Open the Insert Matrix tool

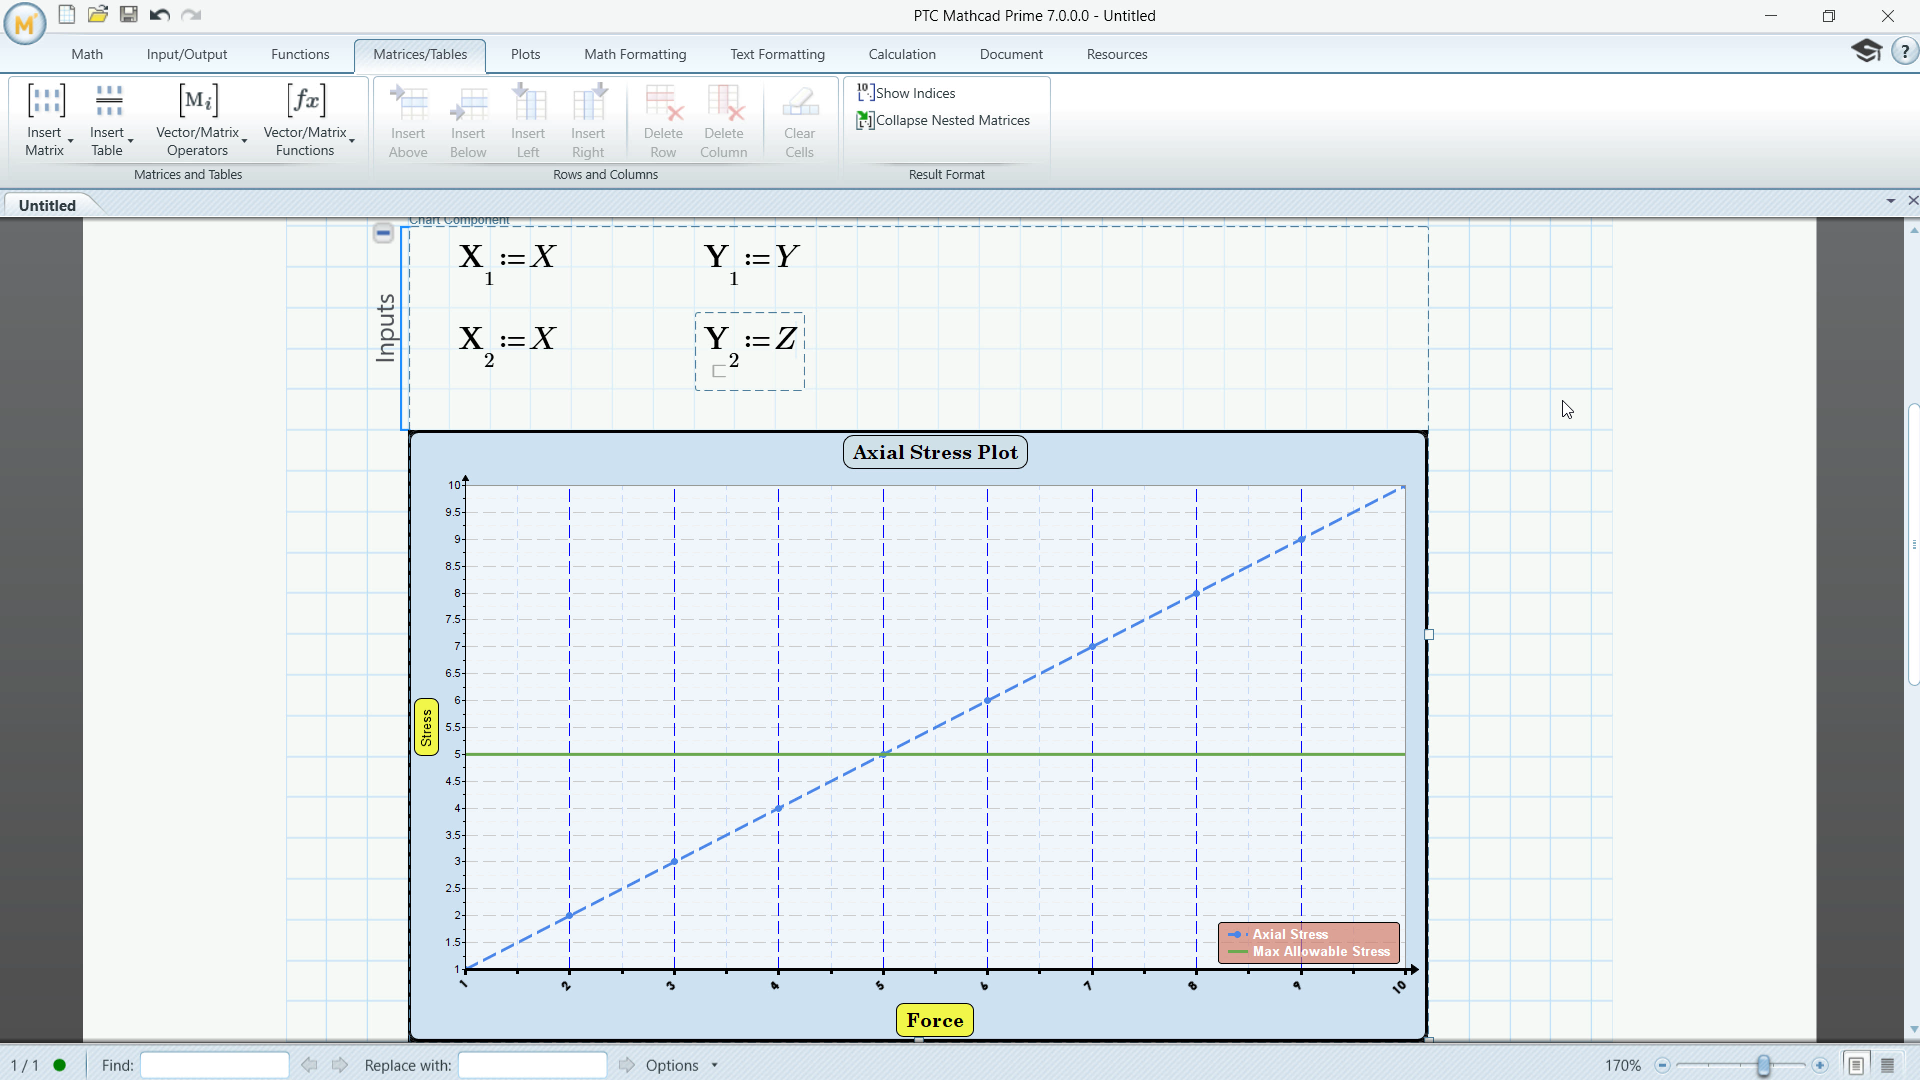[46, 120]
